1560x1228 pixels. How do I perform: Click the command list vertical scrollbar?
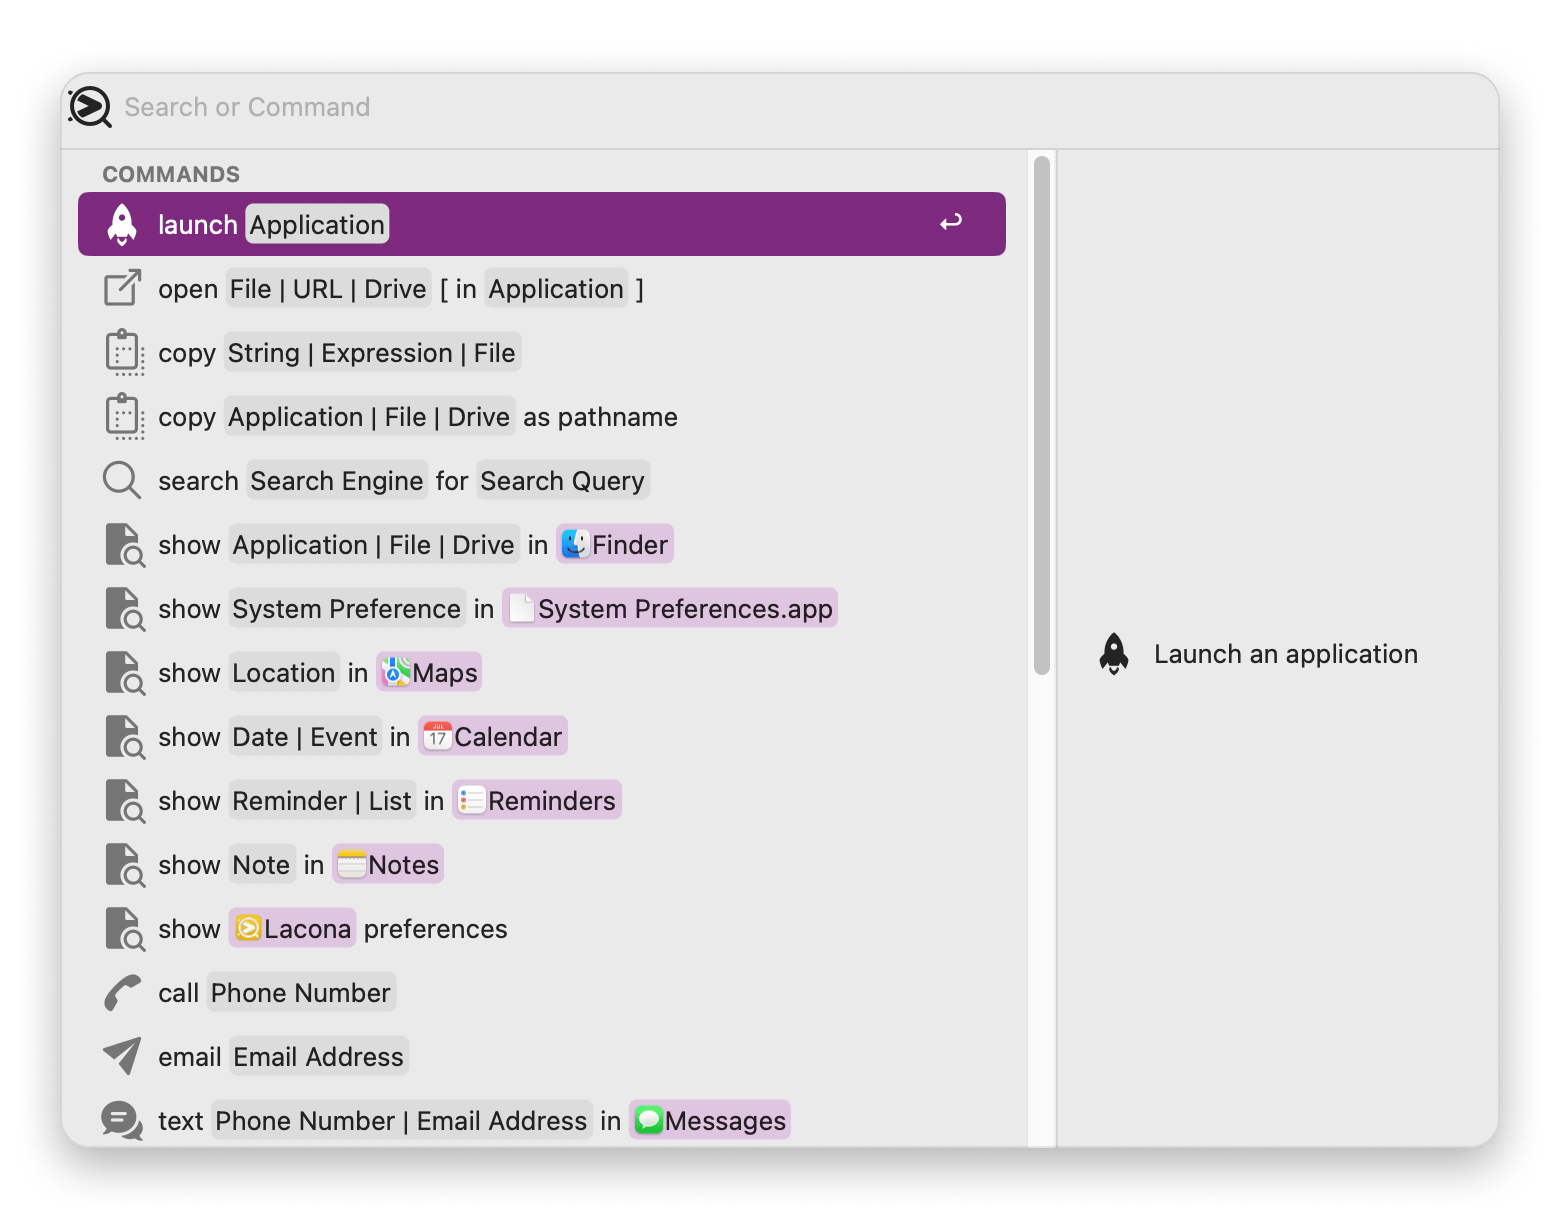pyautogui.click(x=1042, y=415)
